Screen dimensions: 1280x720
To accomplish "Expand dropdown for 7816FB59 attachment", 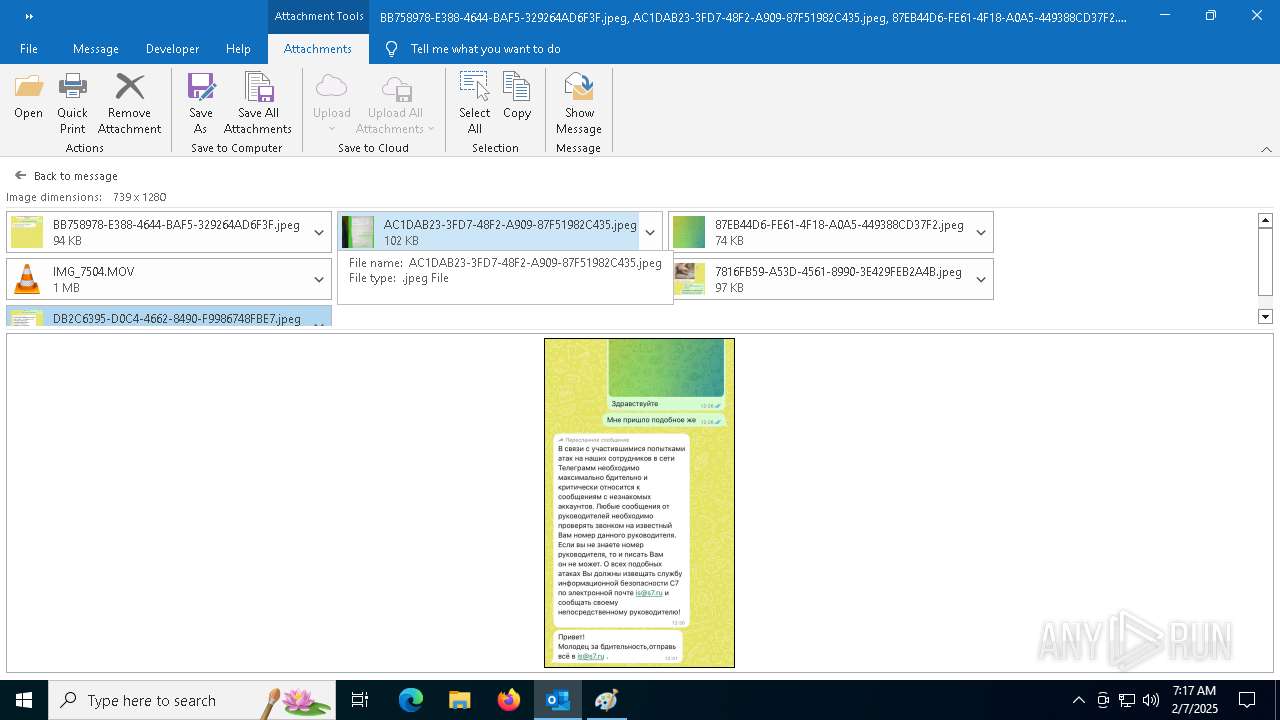I will point(981,279).
